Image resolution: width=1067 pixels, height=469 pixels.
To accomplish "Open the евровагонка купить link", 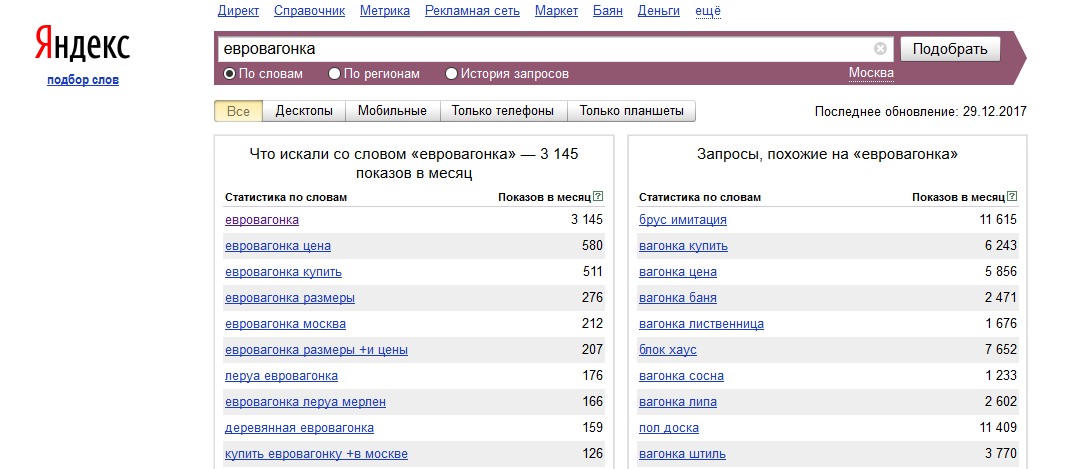I will [284, 272].
